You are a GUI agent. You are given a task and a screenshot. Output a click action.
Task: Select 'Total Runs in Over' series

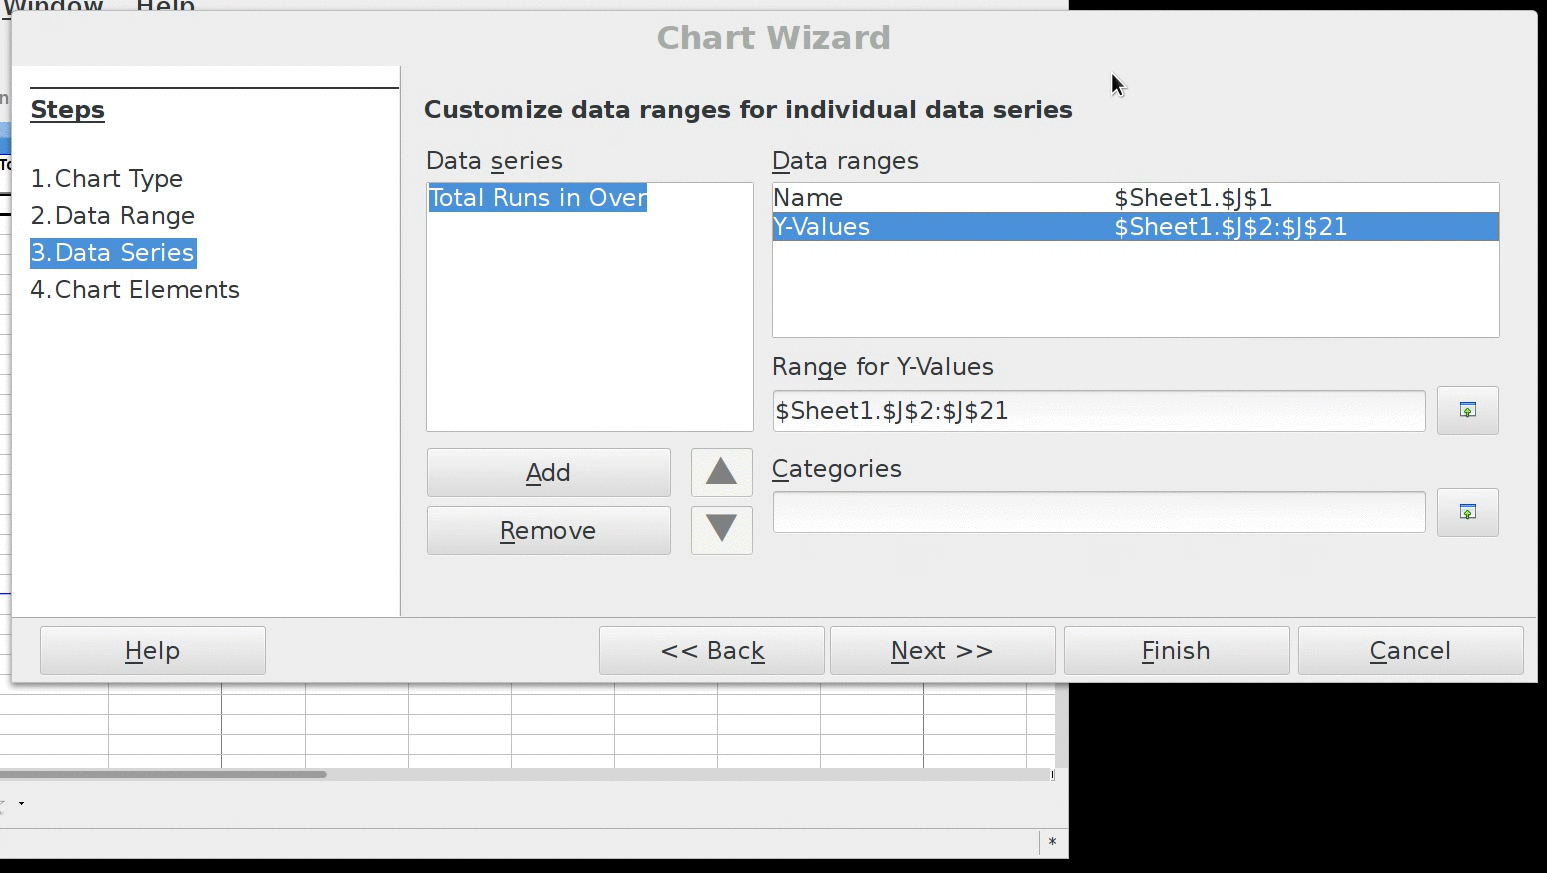point(538,198)
